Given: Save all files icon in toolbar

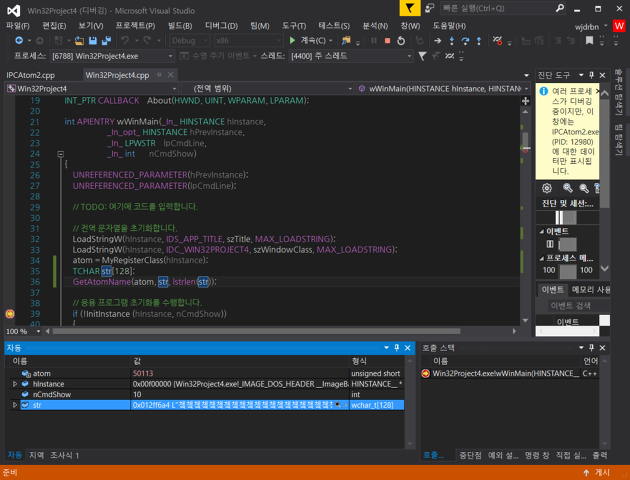Looking at the screenshot, I should pyautogui.click(x=106, y=41).
